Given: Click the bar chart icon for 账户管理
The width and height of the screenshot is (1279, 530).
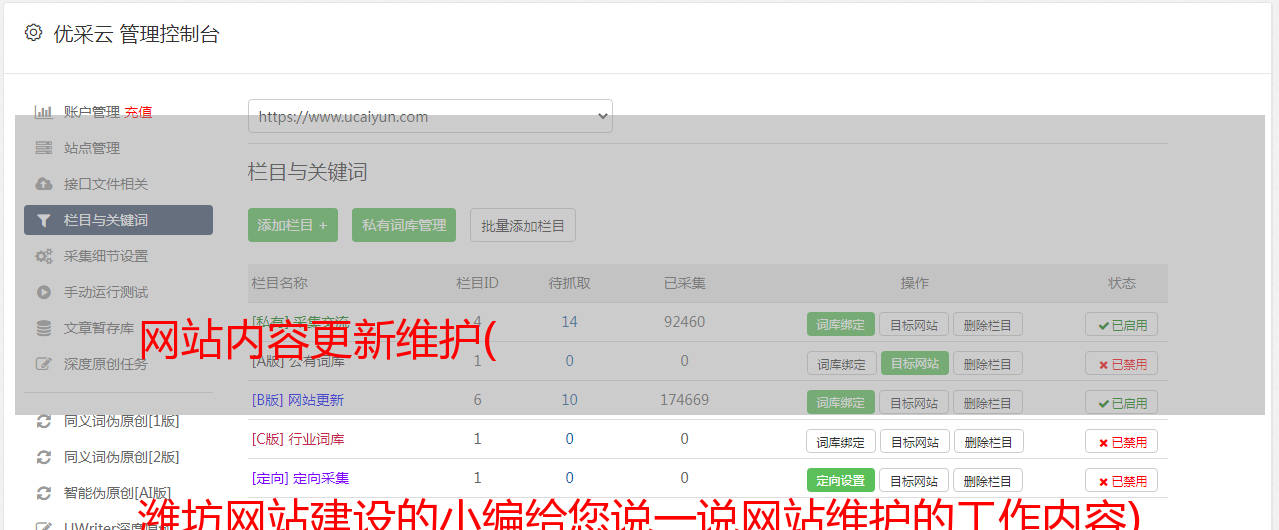Looking at the screenshot, I should [44, 112].
